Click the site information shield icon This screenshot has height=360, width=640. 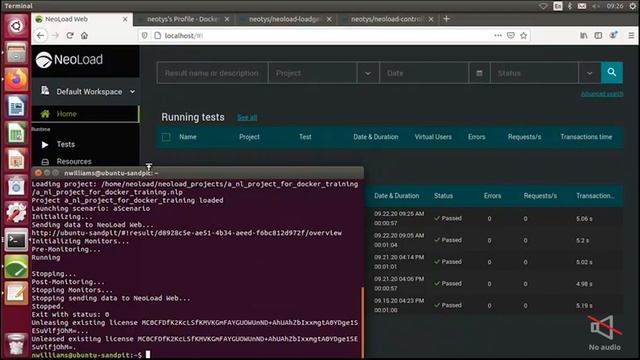point(144,36)
